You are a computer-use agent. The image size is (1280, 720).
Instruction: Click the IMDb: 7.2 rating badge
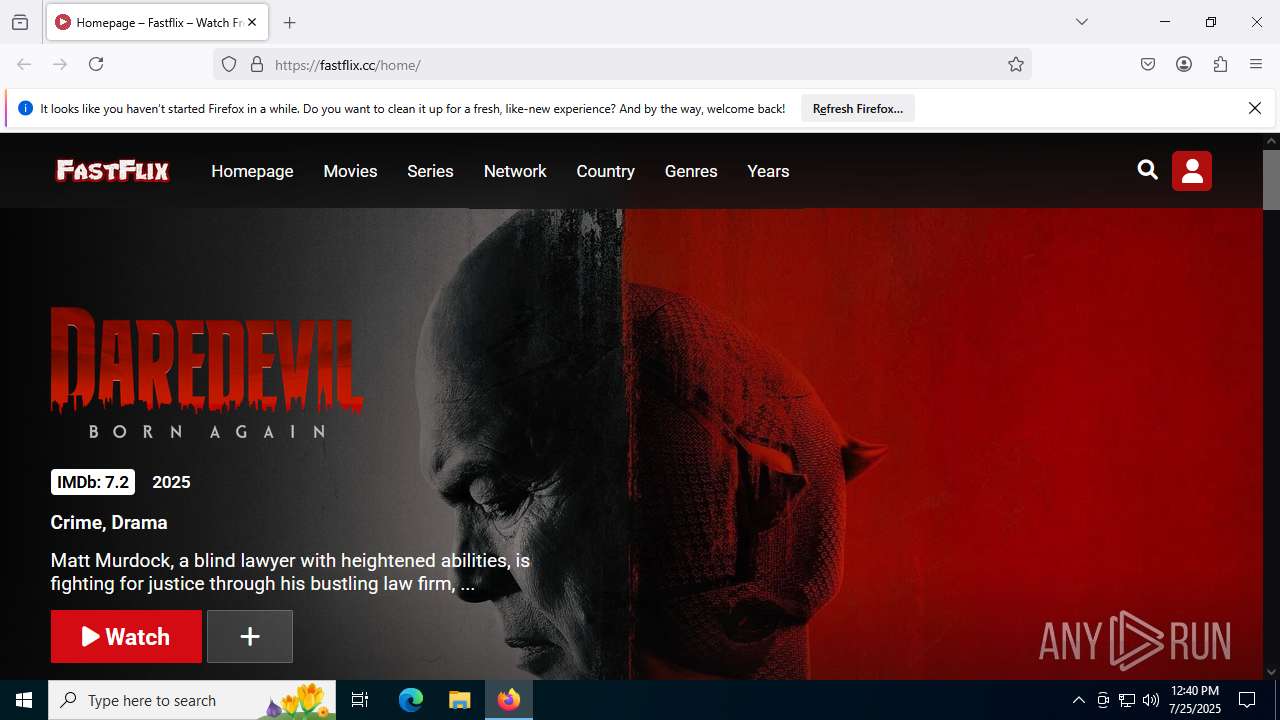pos(93,482)
